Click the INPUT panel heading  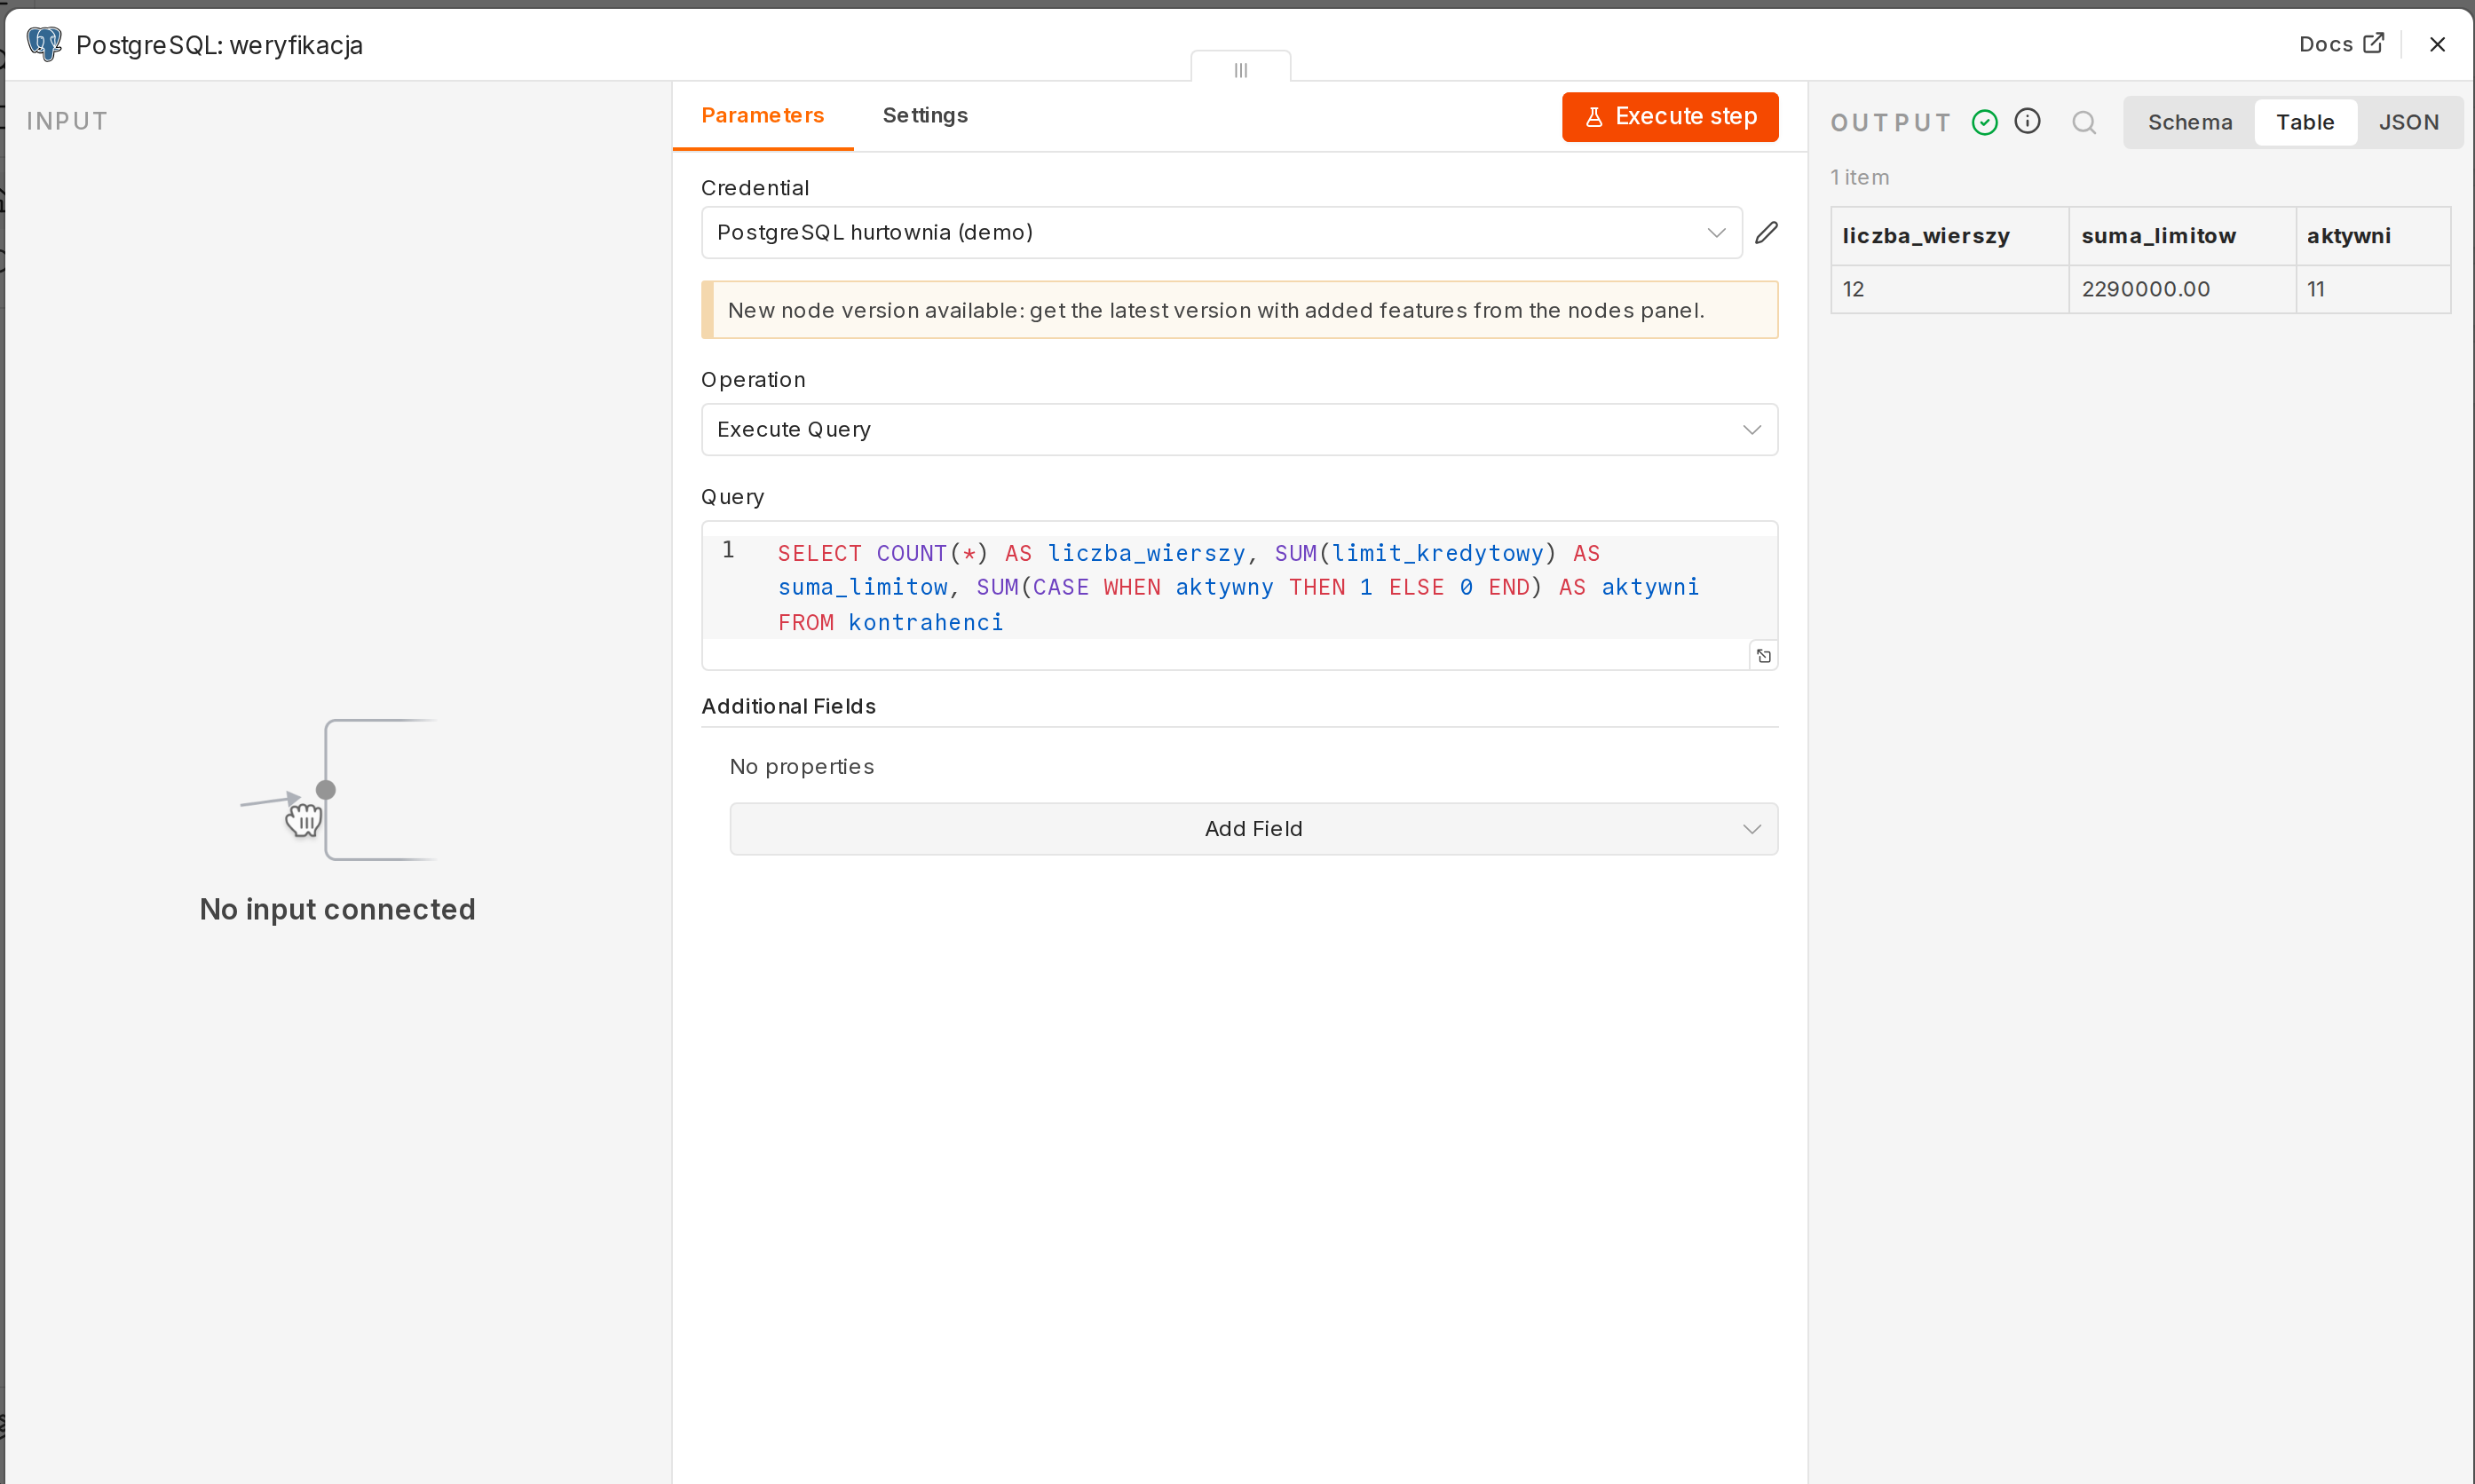point(67,121)
